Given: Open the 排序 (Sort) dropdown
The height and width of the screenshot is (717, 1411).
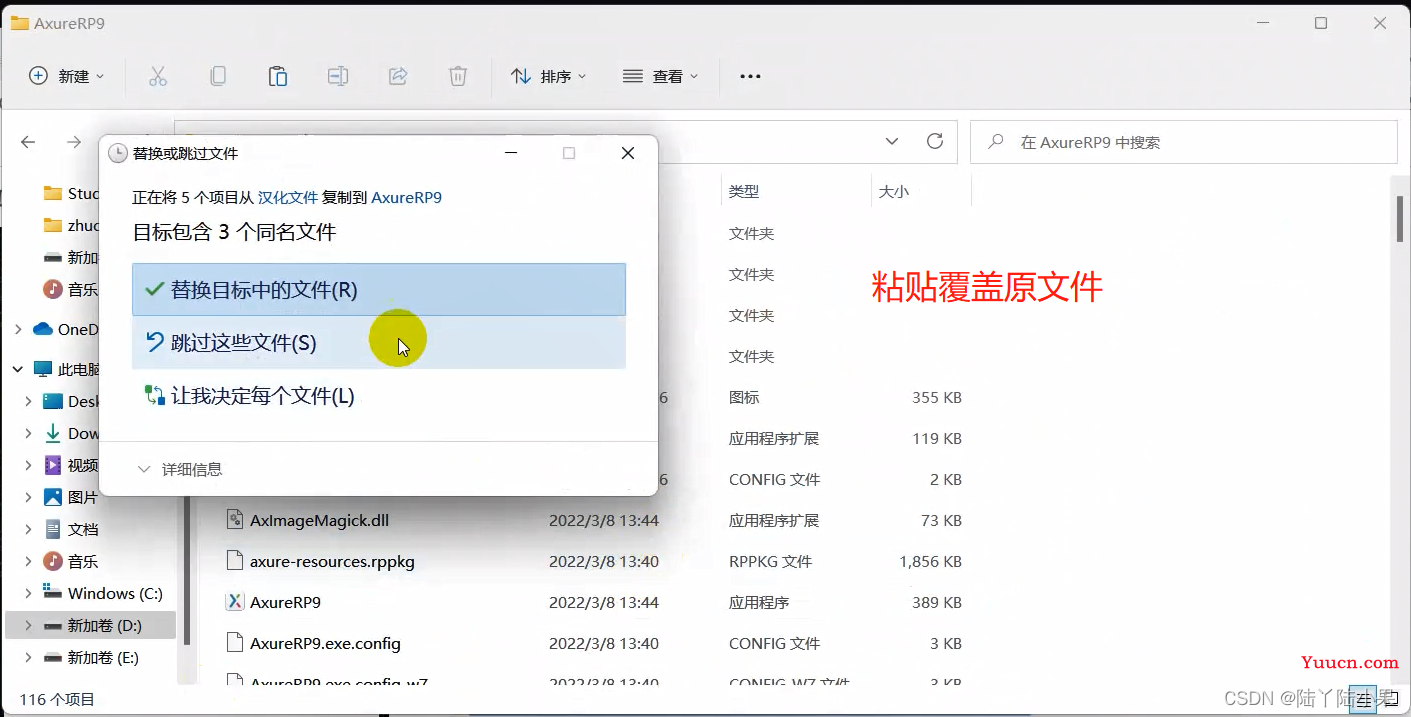Looking at the screenshot, I should tap(549, 76).
